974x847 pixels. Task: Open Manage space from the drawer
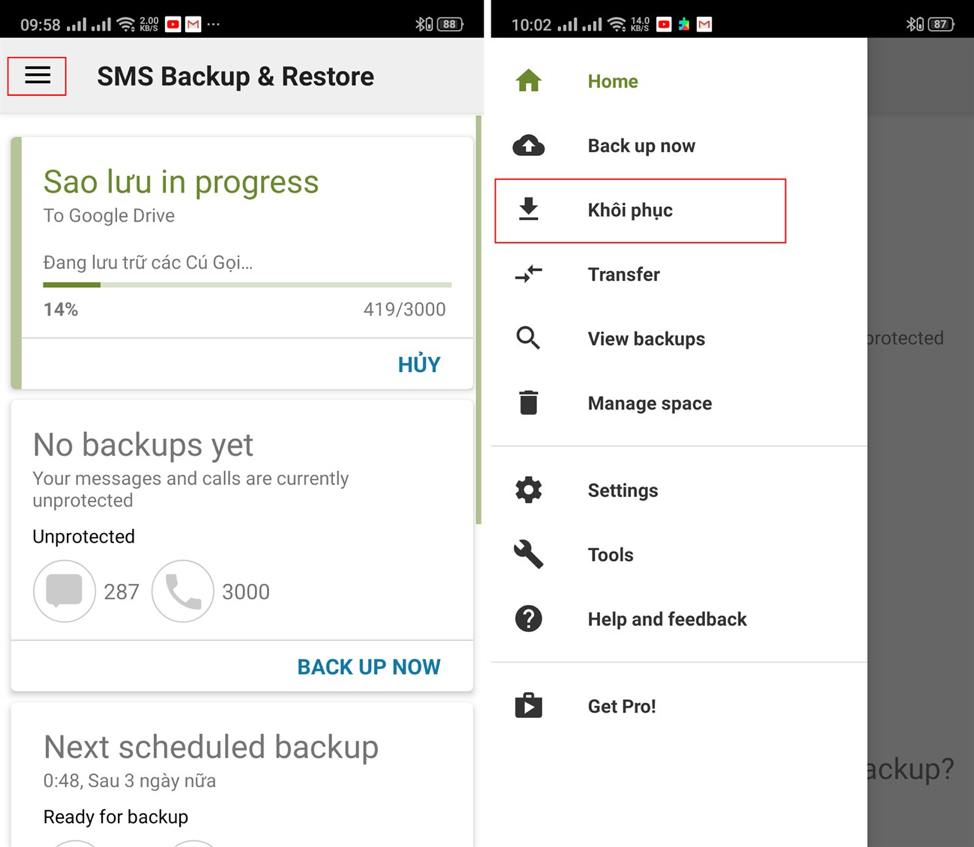(679, 403)
